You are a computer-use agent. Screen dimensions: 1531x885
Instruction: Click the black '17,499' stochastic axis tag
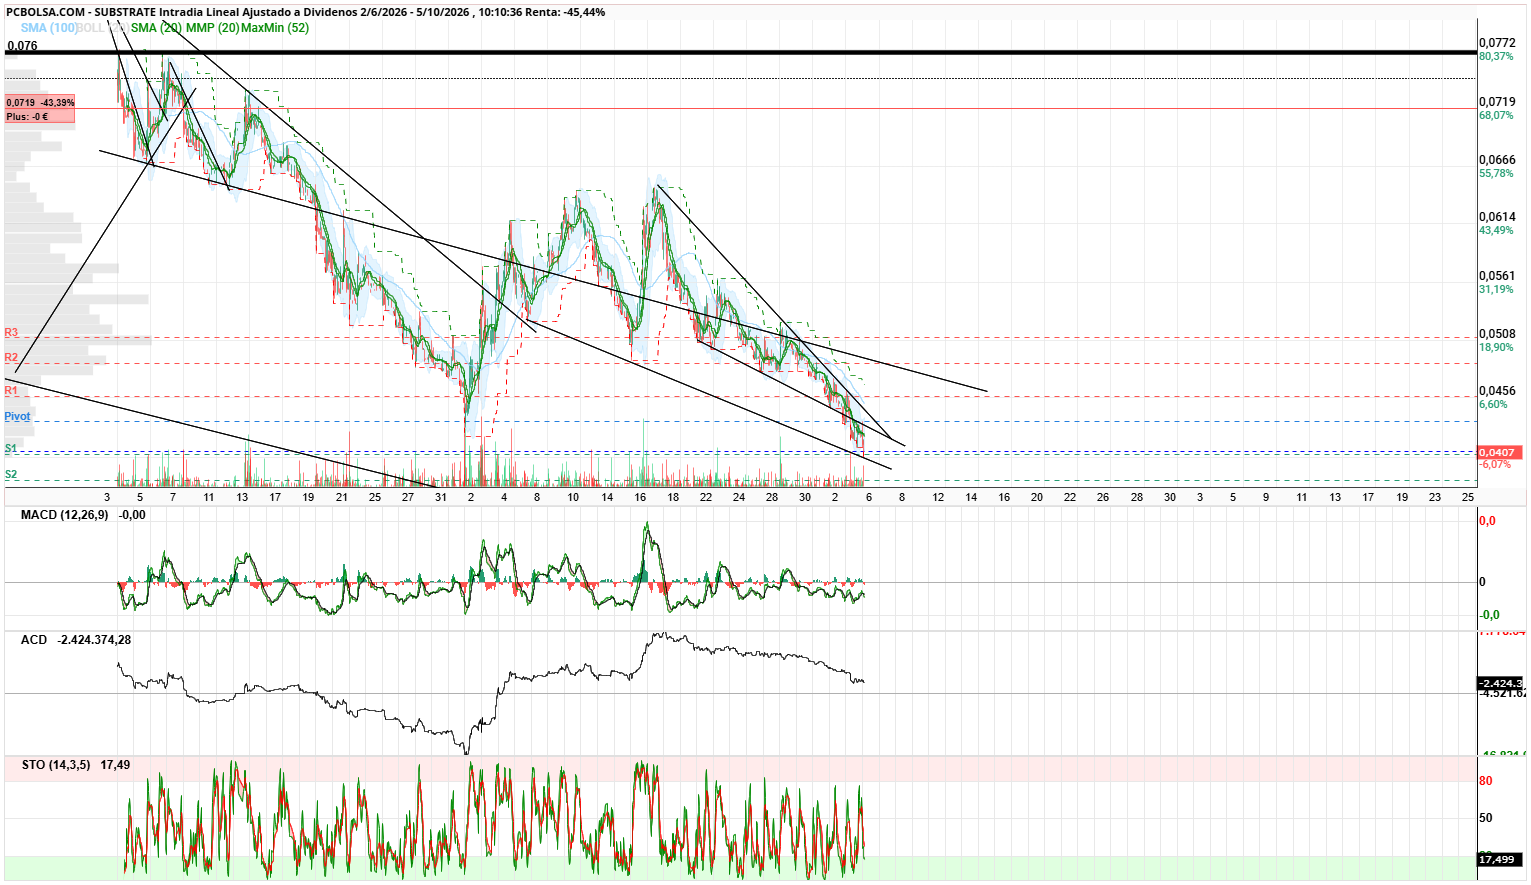tap(1499, 859)
